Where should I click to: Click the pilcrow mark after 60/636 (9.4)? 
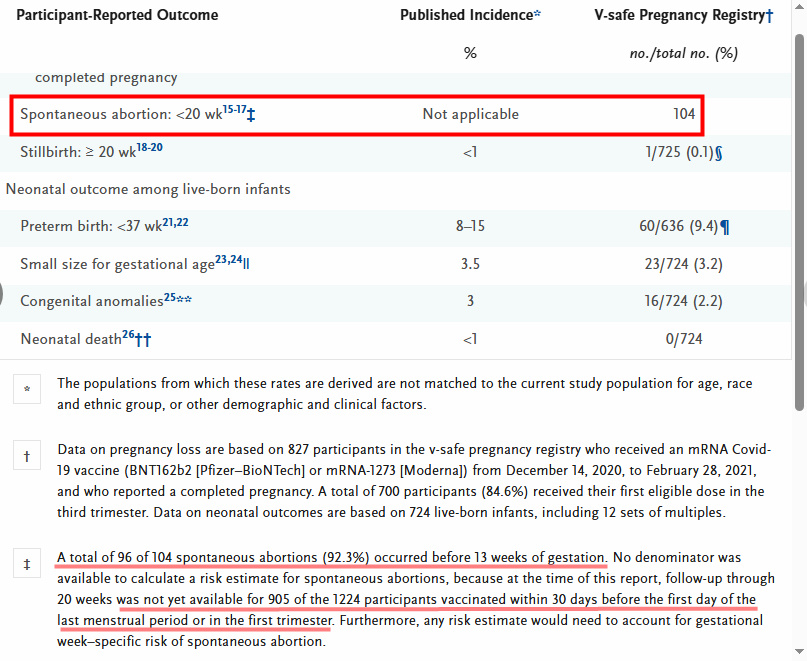(725, 227)
